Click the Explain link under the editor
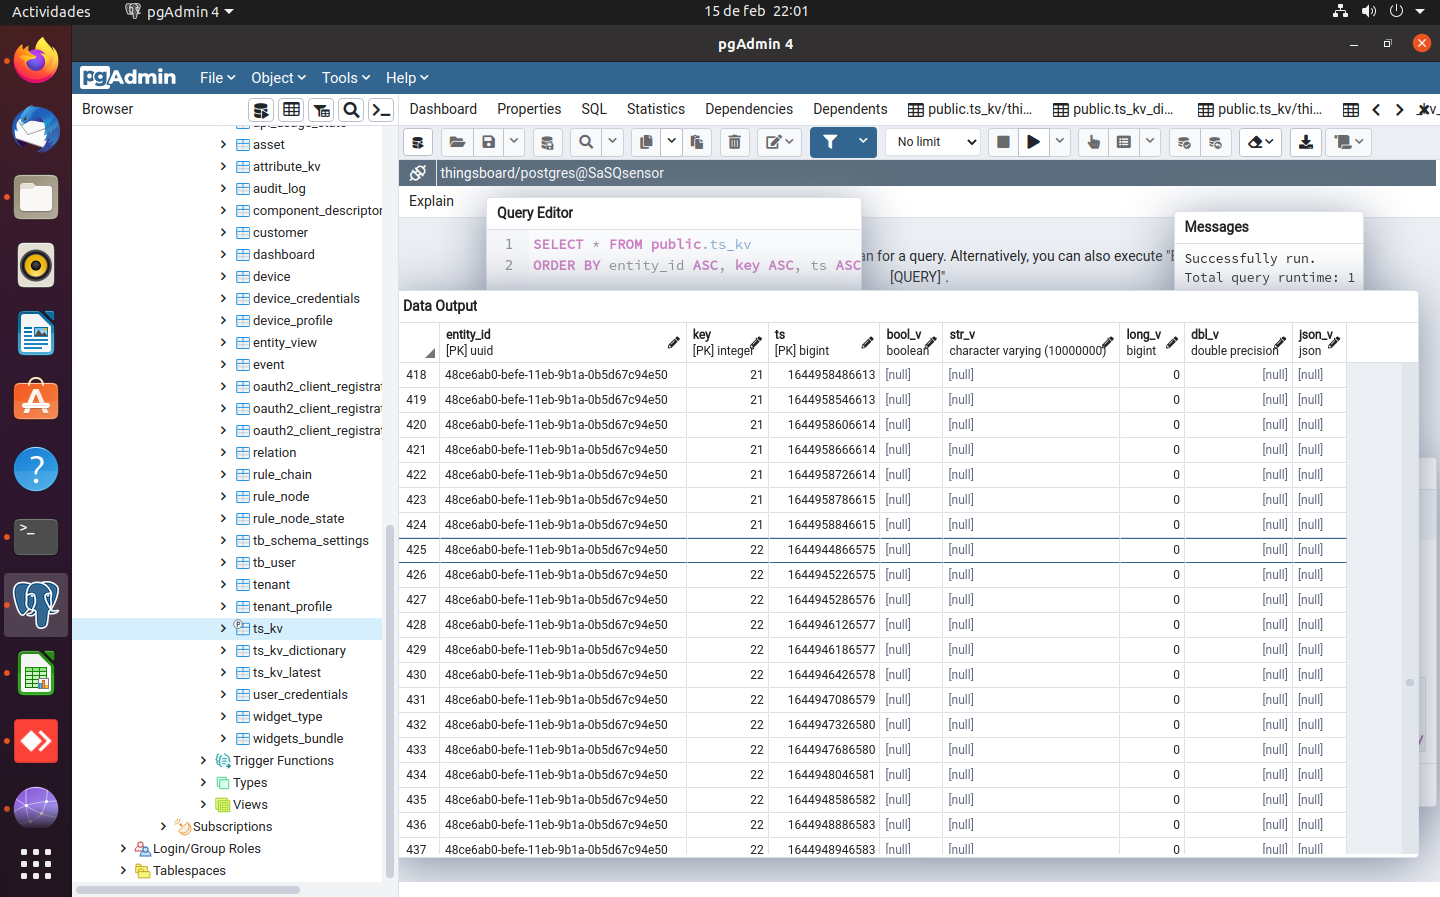This screenshot has width=1440, height=897. 431,201
